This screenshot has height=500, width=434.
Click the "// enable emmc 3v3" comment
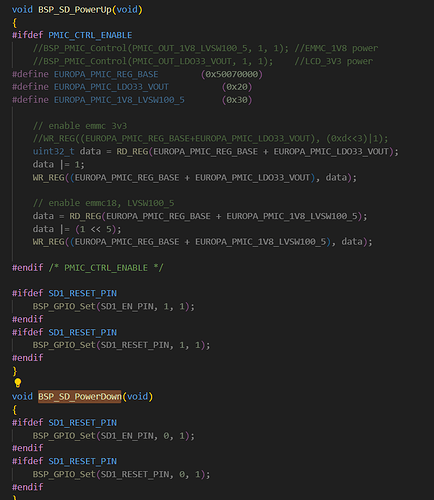80,126
